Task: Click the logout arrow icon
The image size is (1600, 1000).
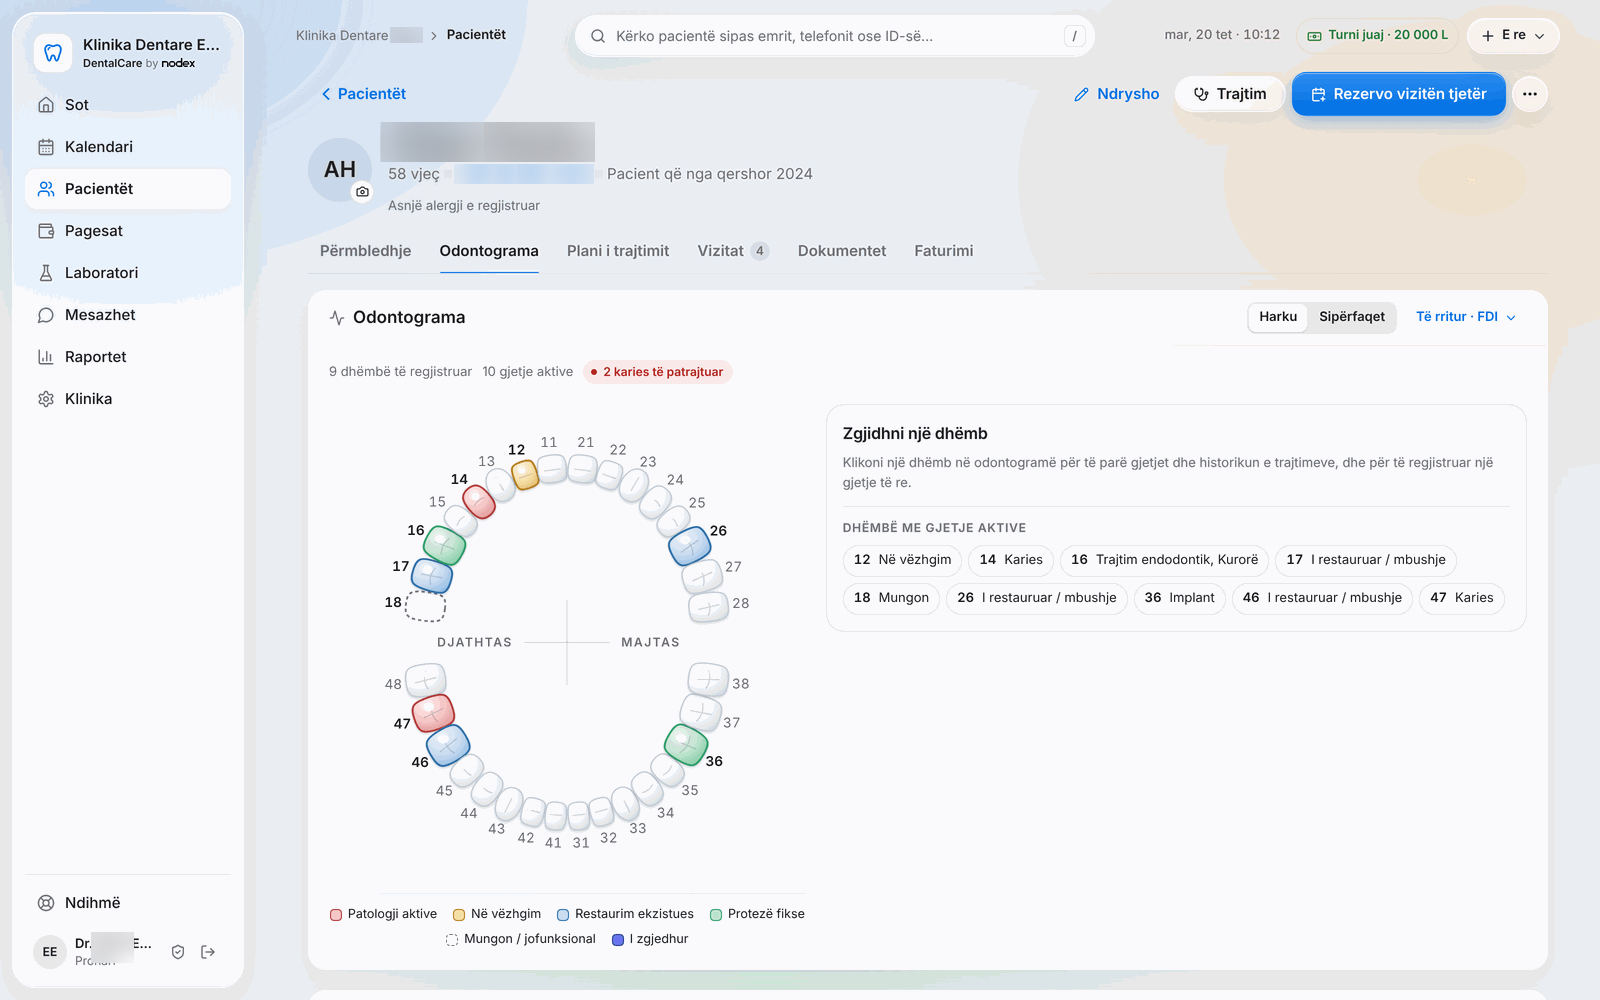Action: 208,952
